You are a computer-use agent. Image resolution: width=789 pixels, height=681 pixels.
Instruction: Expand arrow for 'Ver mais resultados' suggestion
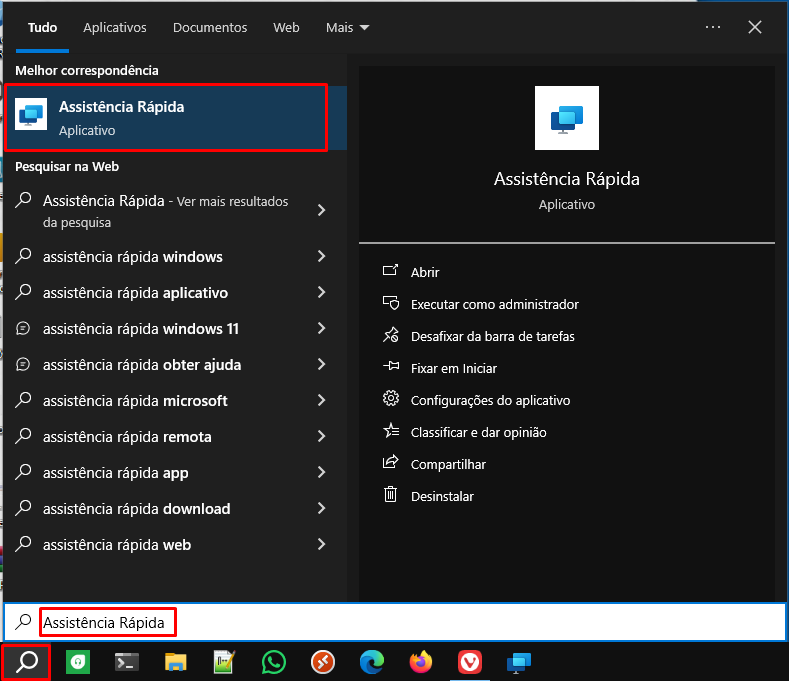pyautogui.click(x=322, y=210)
